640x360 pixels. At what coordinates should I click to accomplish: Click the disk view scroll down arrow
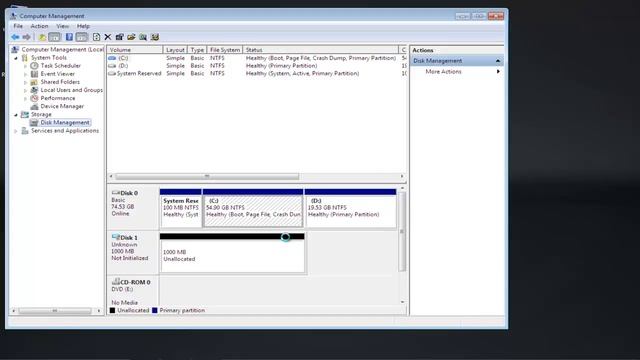(x=402, y=302)
